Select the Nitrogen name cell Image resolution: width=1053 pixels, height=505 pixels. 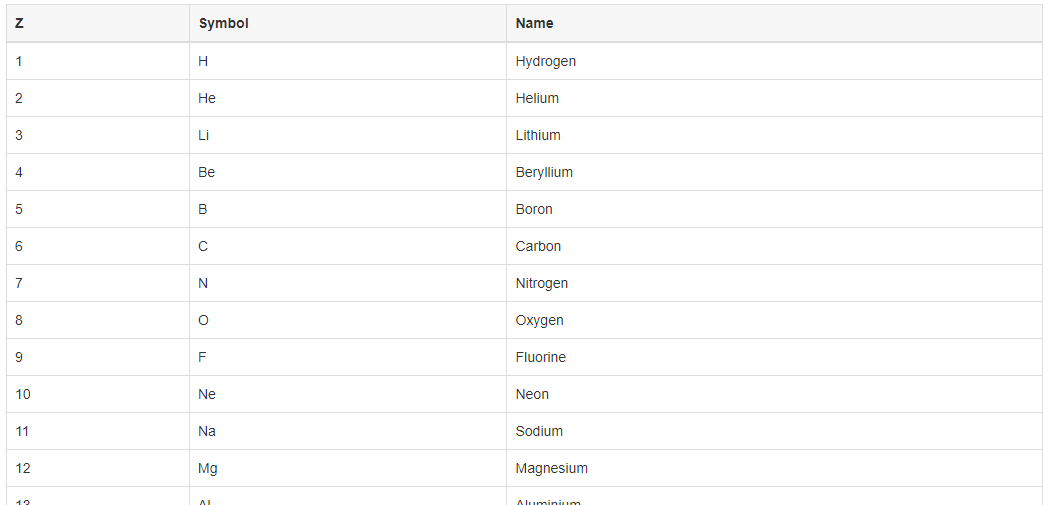[541, 283]
